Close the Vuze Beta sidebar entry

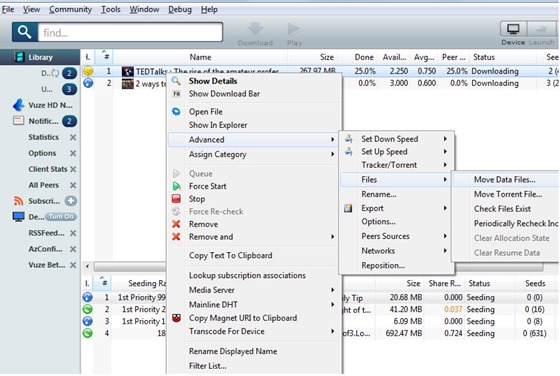click(73, 265)
